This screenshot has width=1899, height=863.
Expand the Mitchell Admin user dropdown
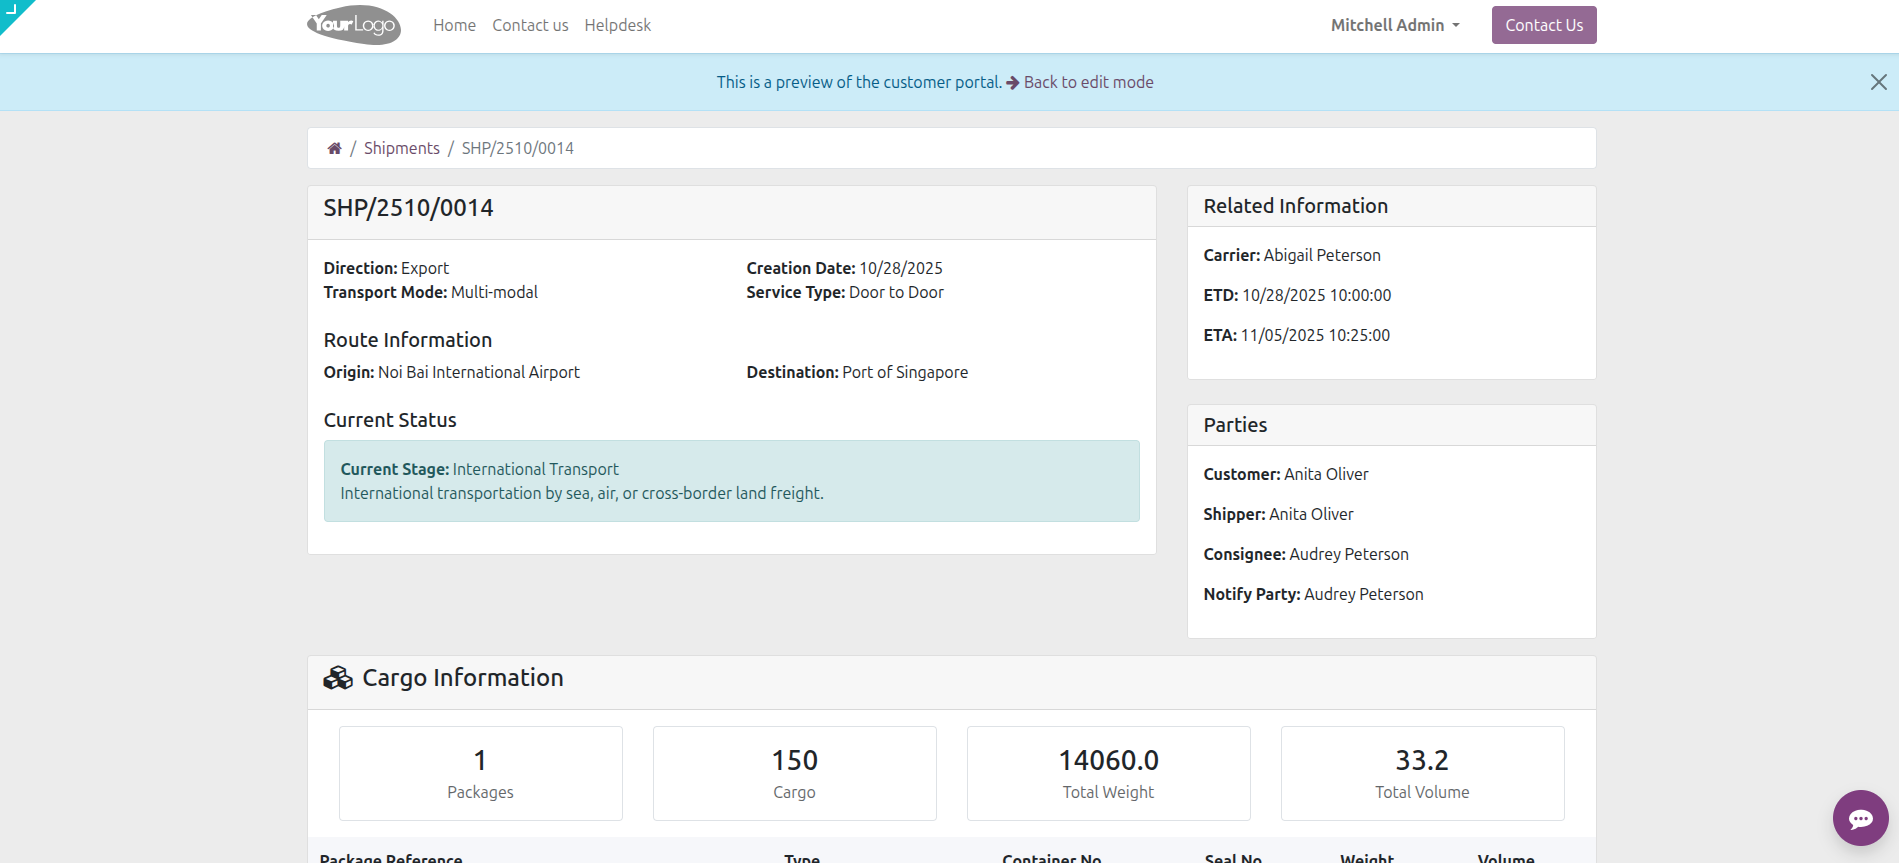pos(1395,25)
